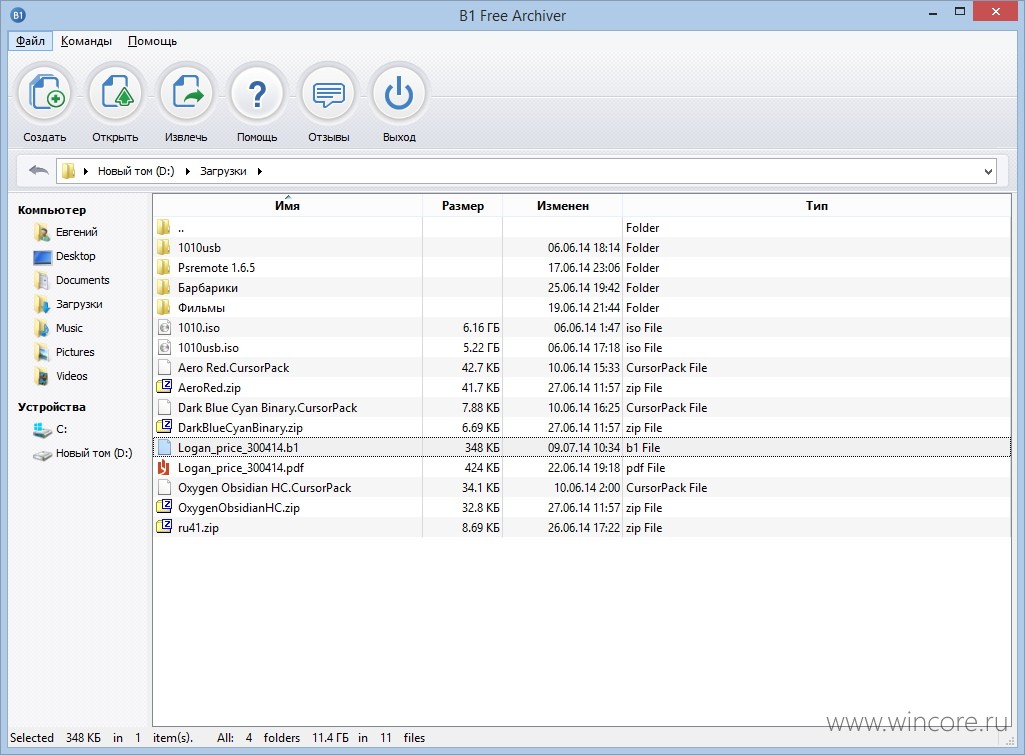Select the DarkBlueCyanBinary.zip file name

pyautogui.click(x=241, y=428)
